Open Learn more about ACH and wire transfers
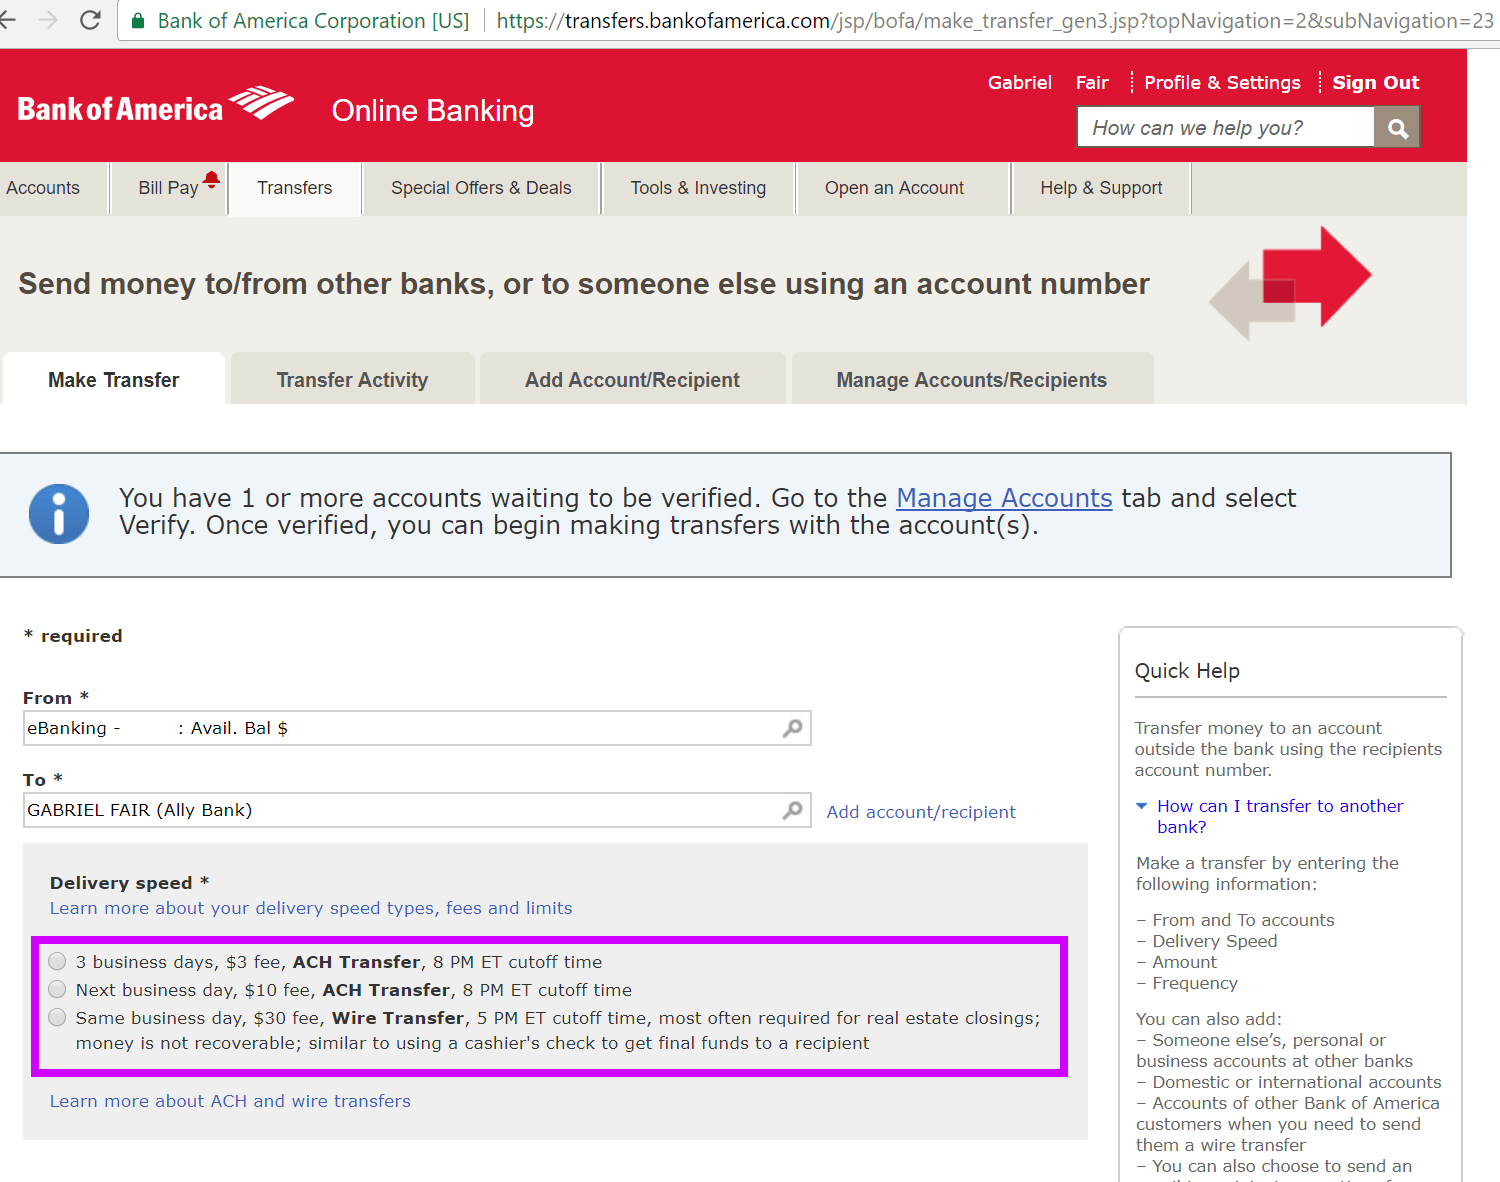 tap(230, 1101)
